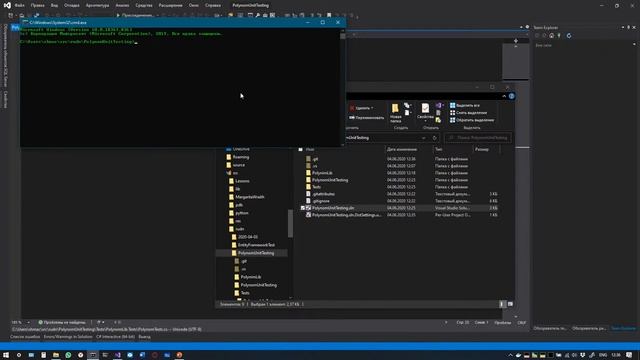Open the Список ошибок tab
This screenshot has height=360, width=640.
coord(25,337)
